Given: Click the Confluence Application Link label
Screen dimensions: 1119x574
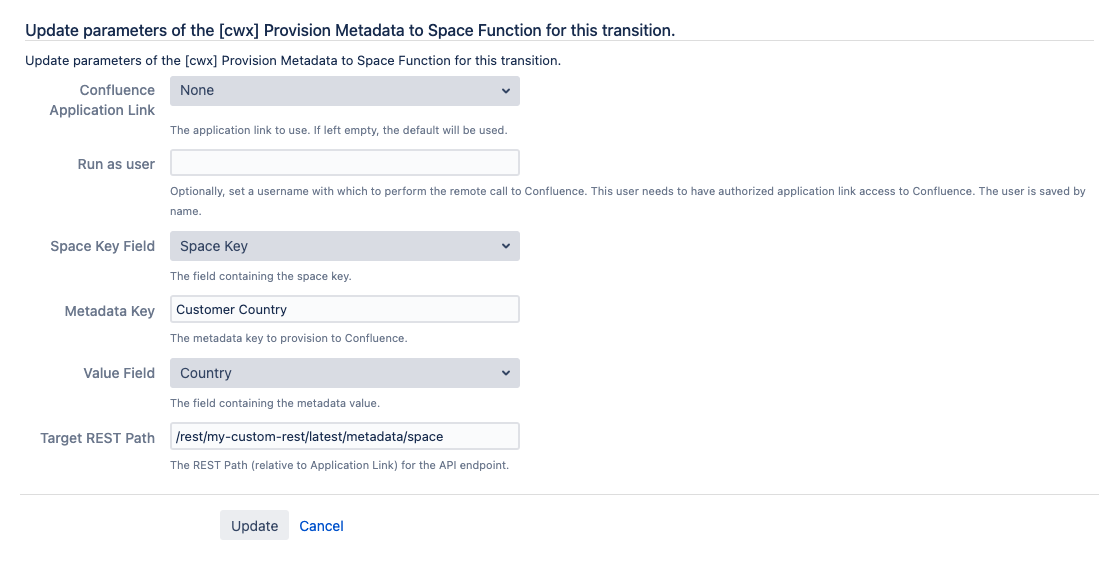Looking at the screenshot, I should 102,100.
